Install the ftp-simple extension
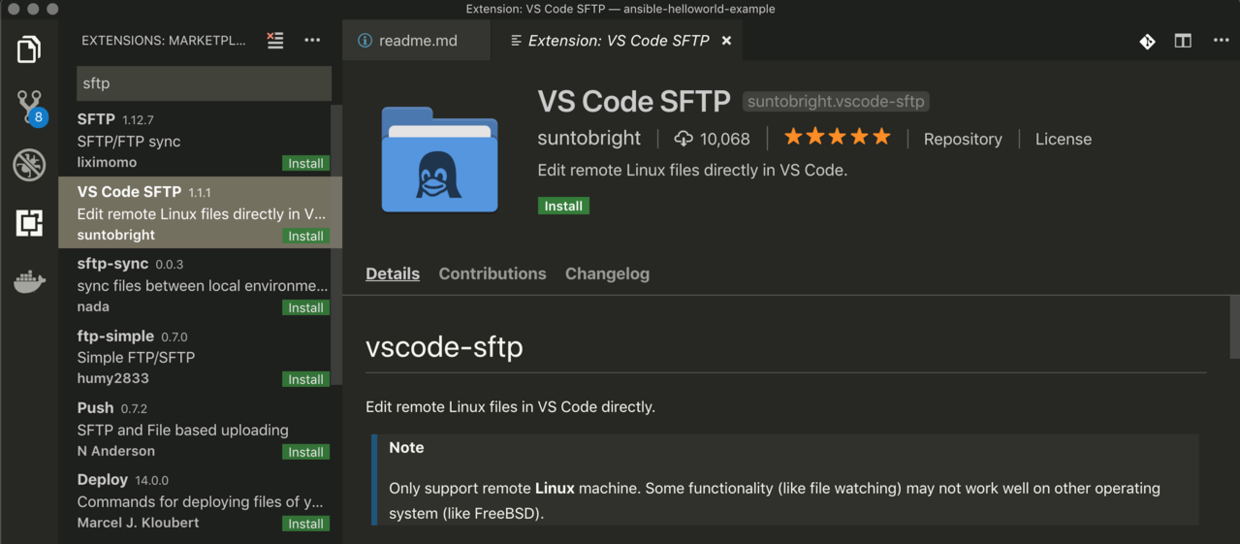This screenshot has height=544, width=1240. pyautogui.click(x=305, y=380)
